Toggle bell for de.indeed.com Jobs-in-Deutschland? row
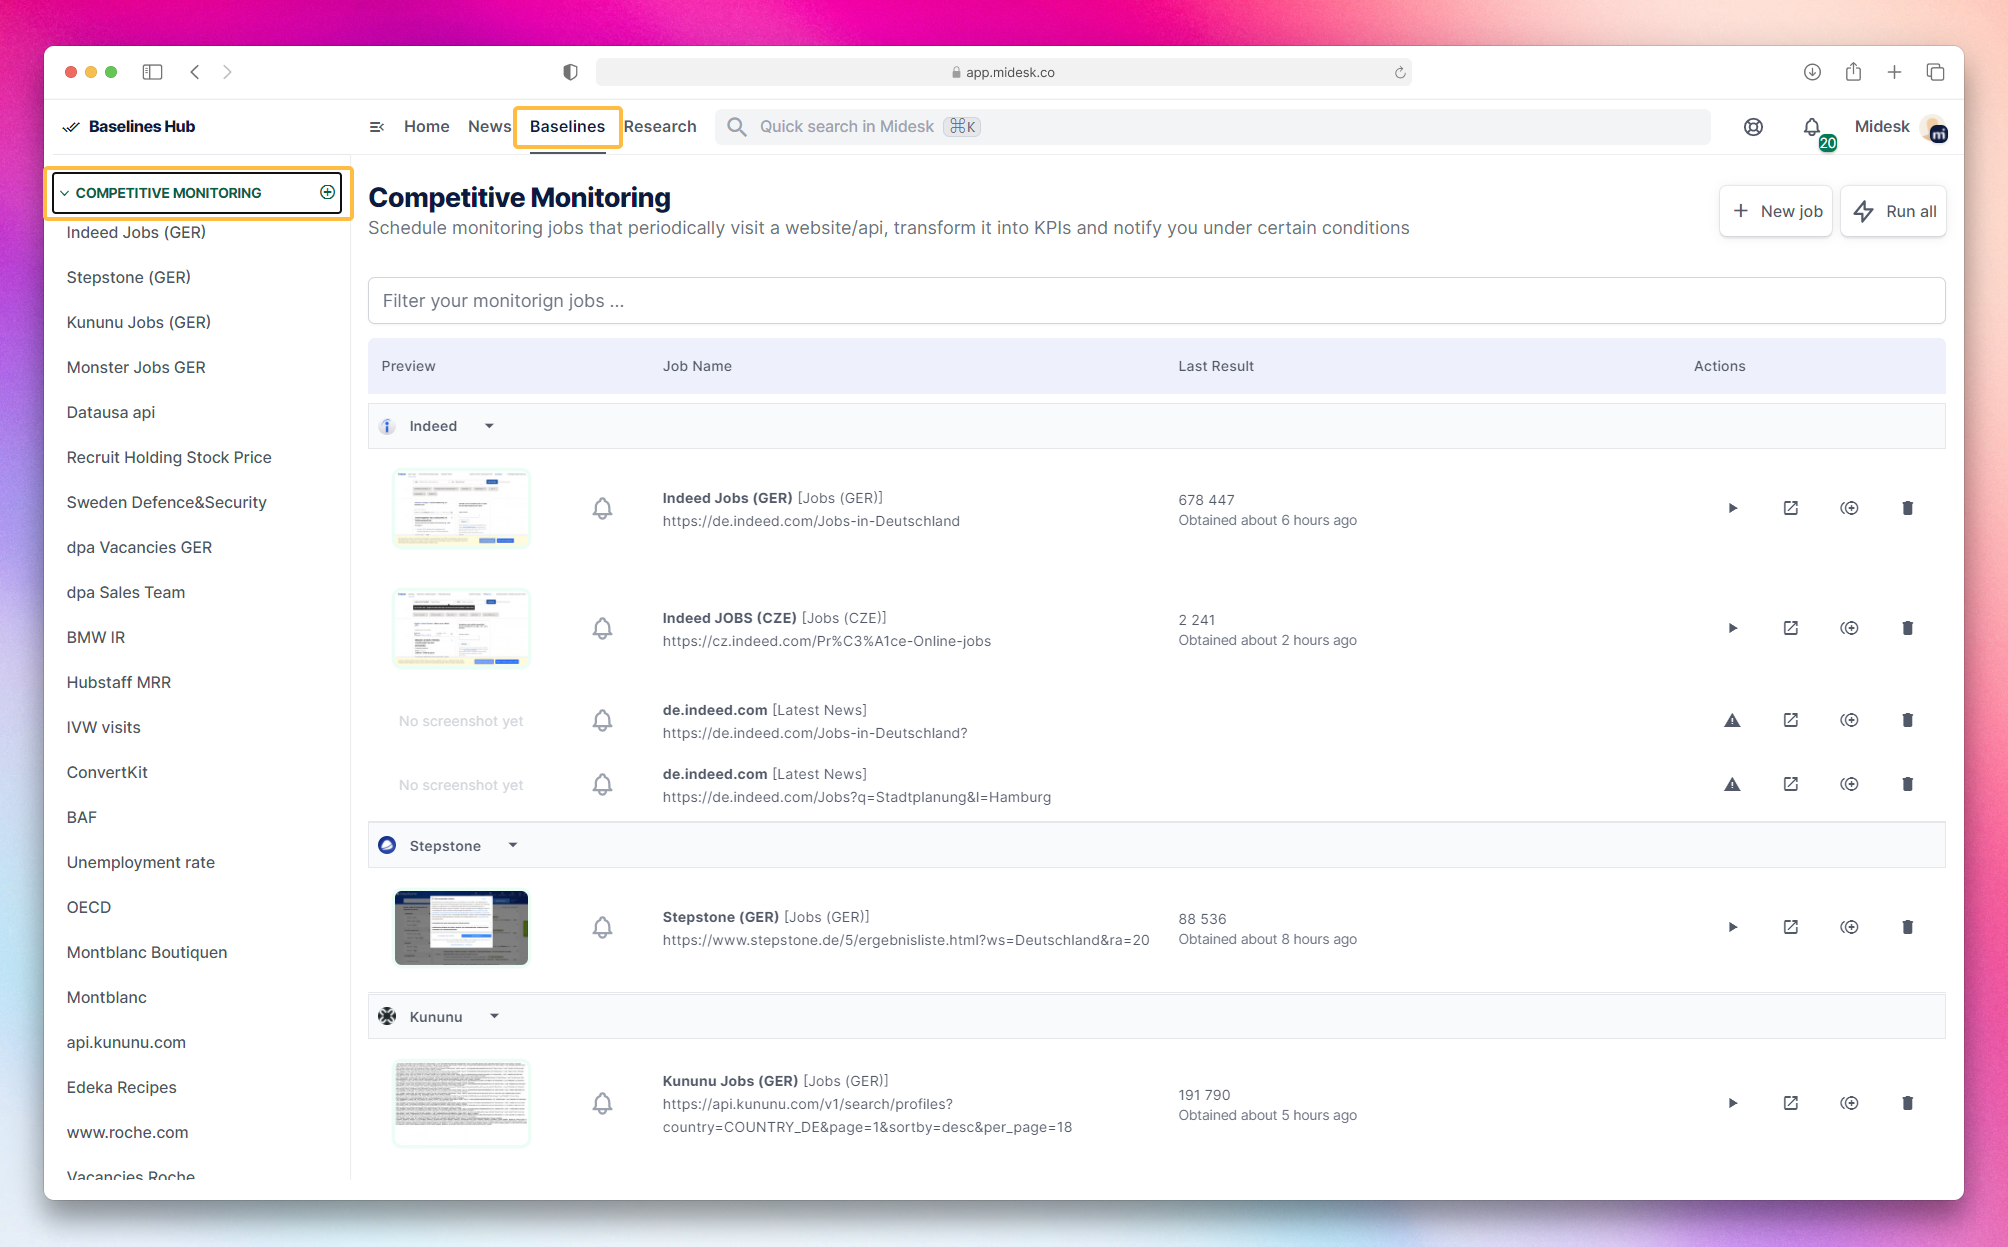2008x1247 pixels. [x=602, y=720]
